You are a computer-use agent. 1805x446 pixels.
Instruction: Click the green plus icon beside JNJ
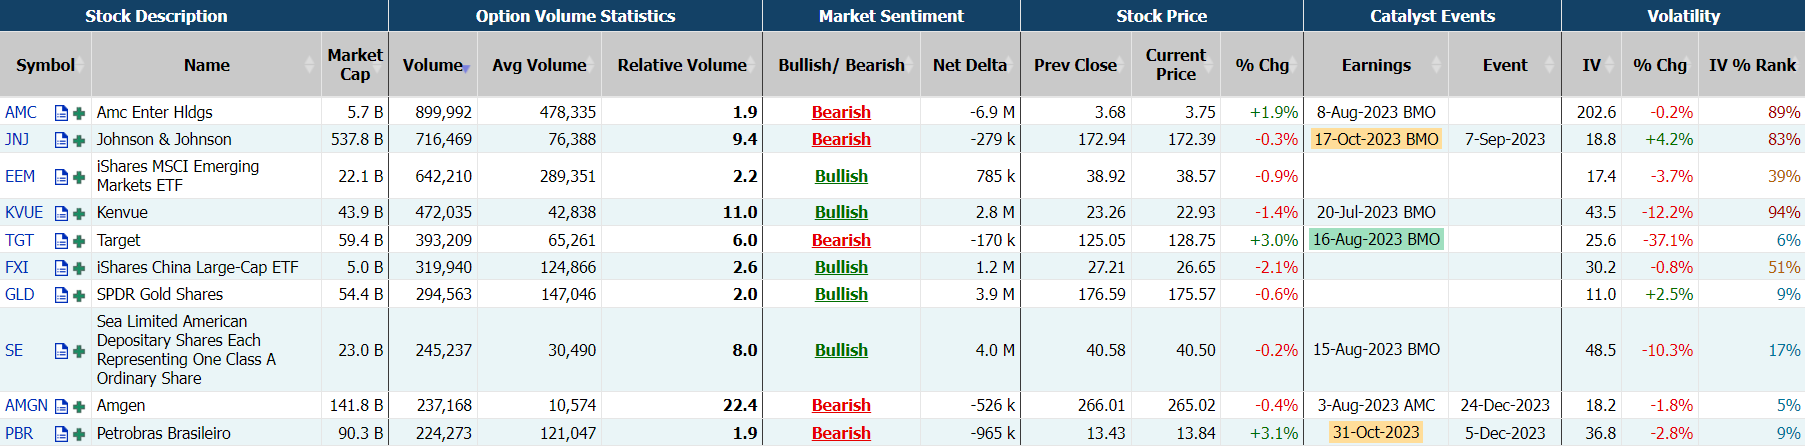pyautogui.click(x=79, y=140)
